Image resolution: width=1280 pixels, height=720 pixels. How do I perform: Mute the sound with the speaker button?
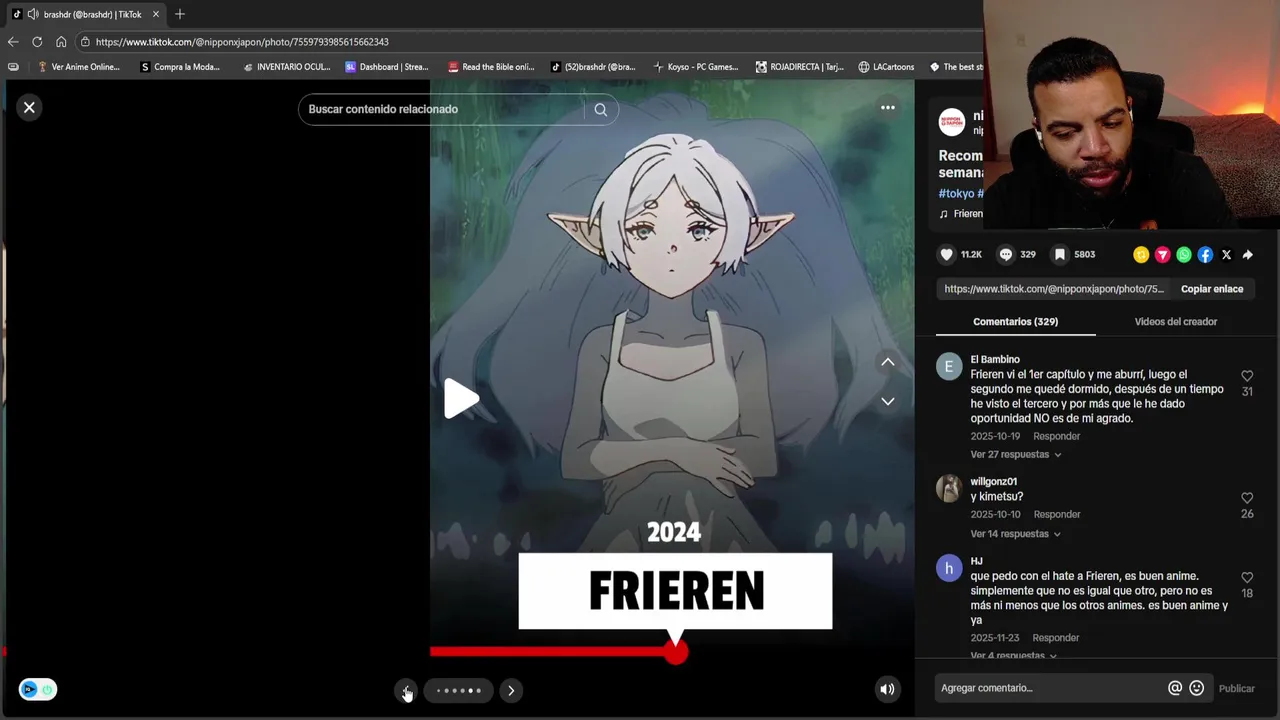pyautogui.click(x=887, y=688)
